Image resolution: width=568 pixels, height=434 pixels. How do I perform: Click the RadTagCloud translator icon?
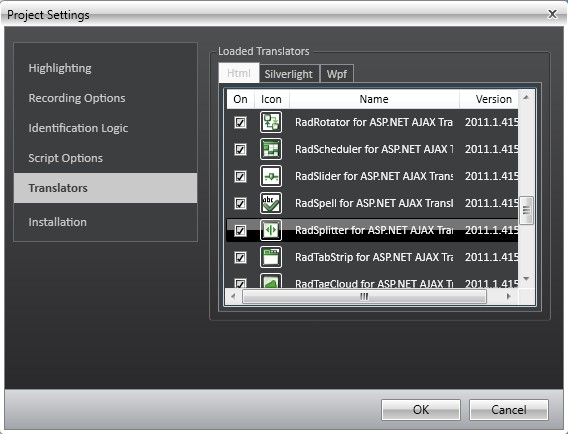271,281
